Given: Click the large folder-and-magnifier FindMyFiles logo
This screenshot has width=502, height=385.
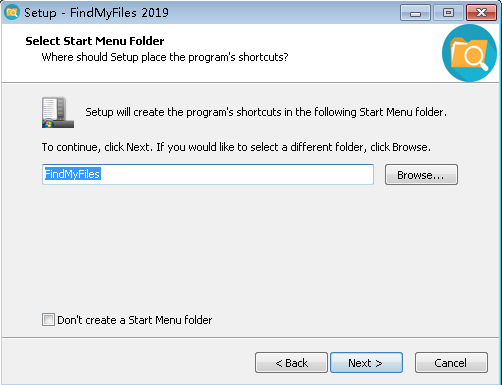Looking at the screenshot, I should pos(469,53).
